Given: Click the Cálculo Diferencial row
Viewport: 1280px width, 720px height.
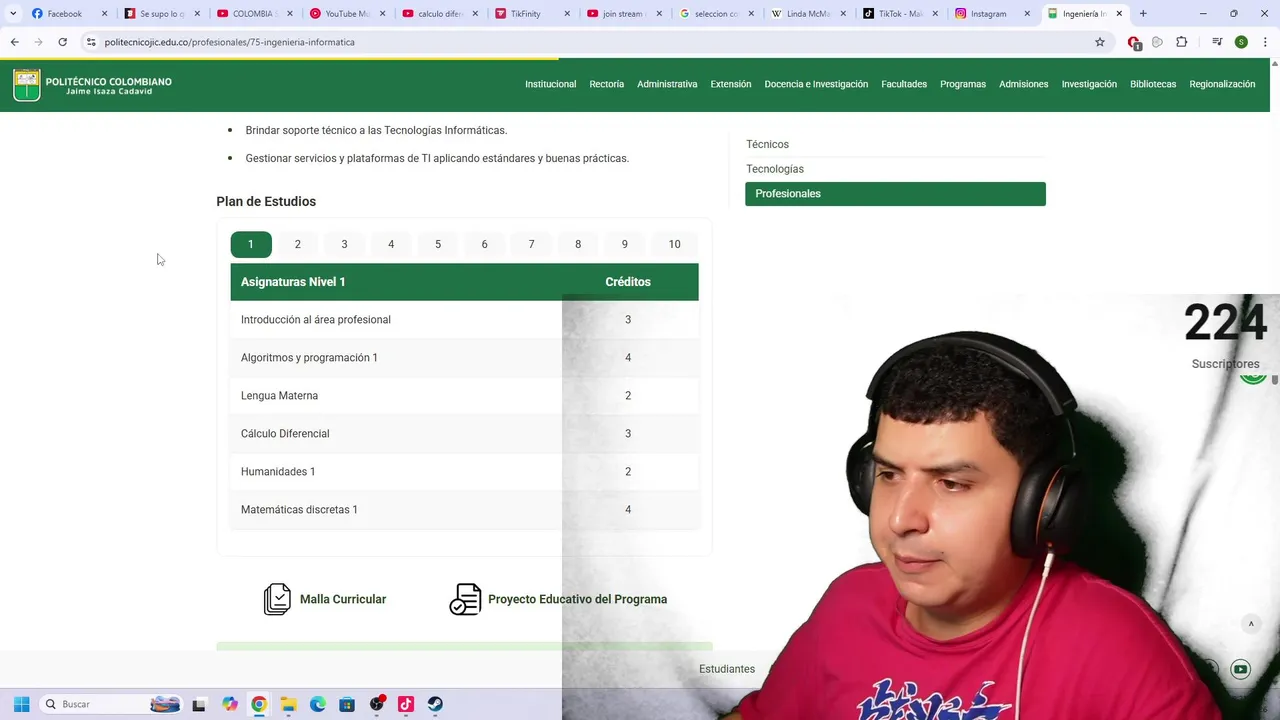Looking at the screenshot, I should click(x=464, y=434).
